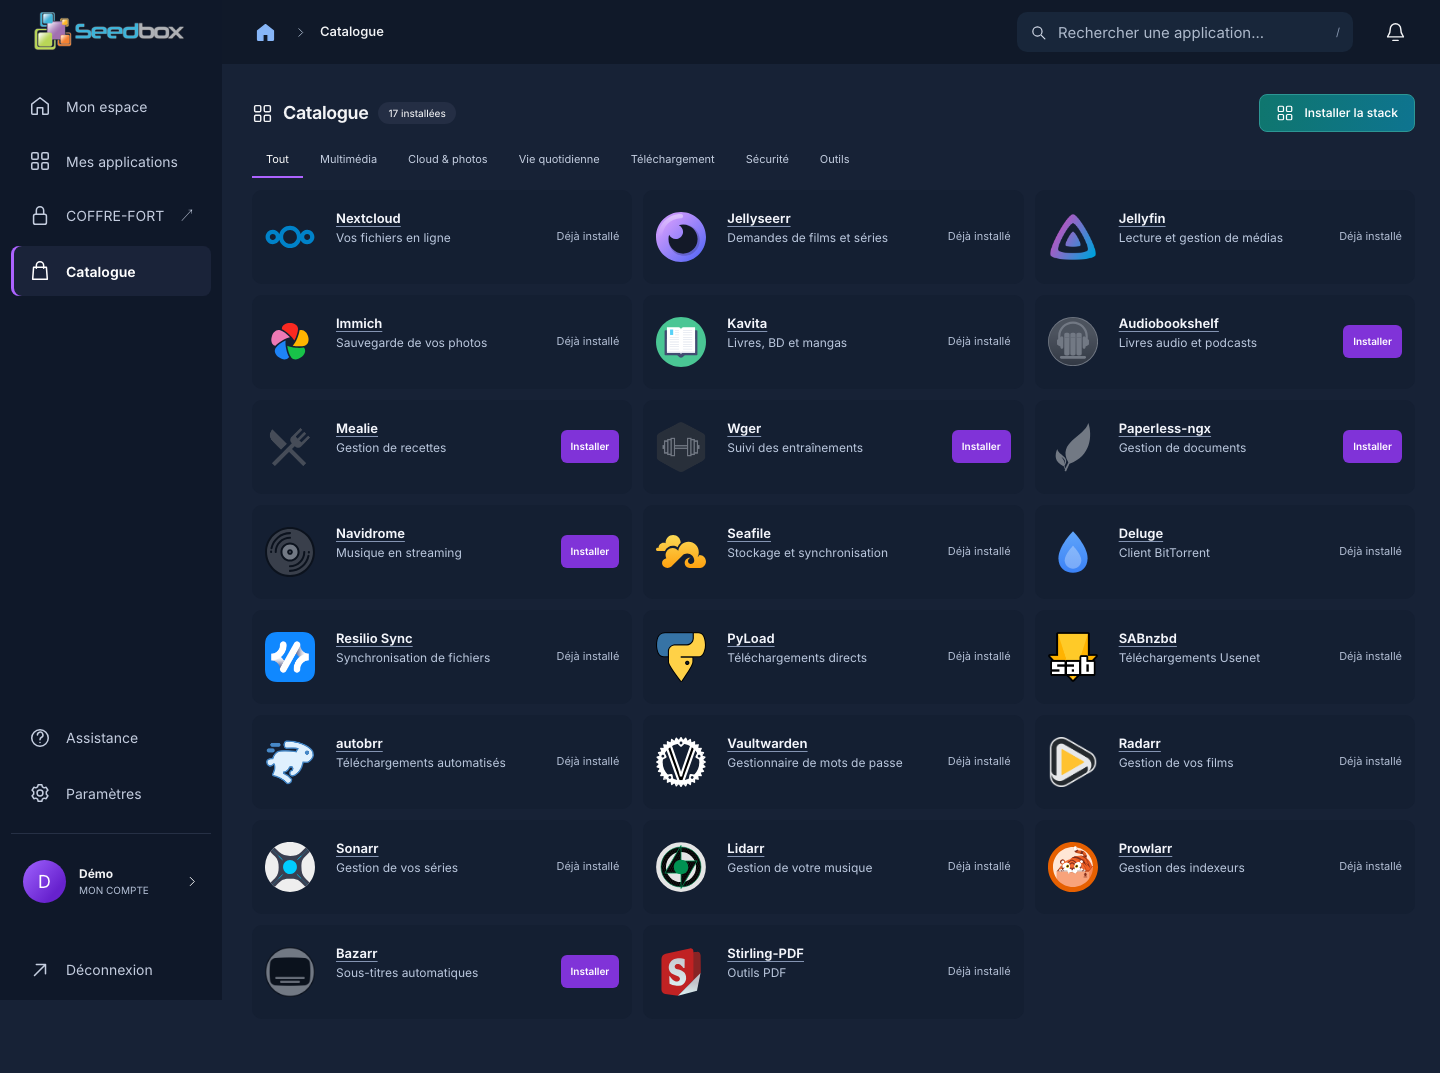Click the Installer la stack button
The height and width of the screenshot is (1073, 1440).
1336,113
